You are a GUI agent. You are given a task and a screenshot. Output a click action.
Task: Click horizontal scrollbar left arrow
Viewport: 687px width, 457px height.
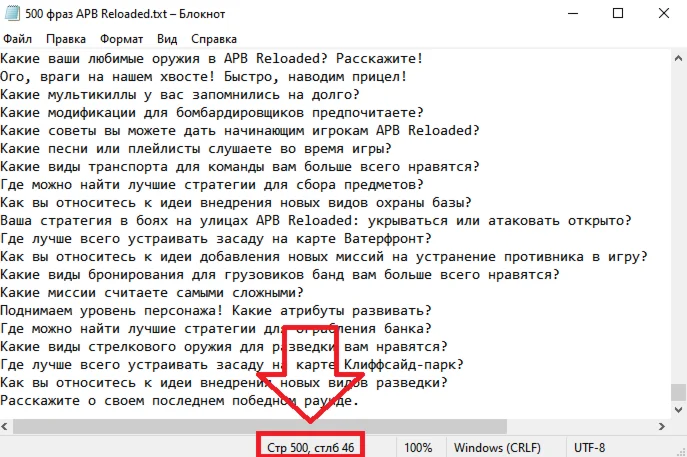point(5,426)
